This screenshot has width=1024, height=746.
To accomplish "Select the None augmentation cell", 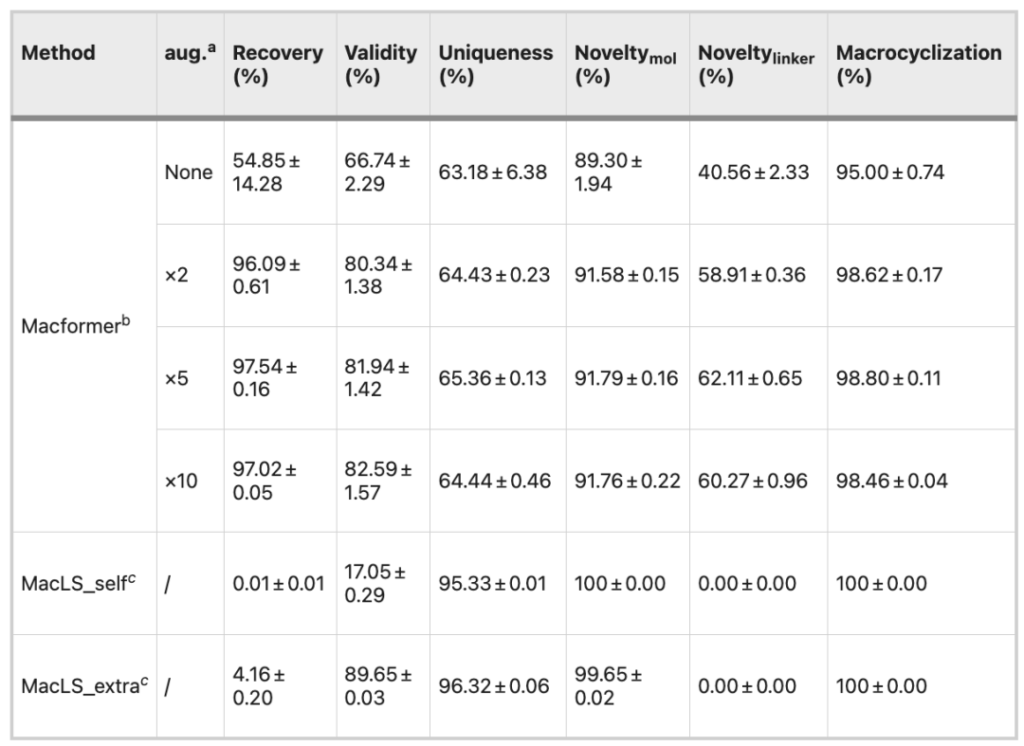I will point(189,172).
